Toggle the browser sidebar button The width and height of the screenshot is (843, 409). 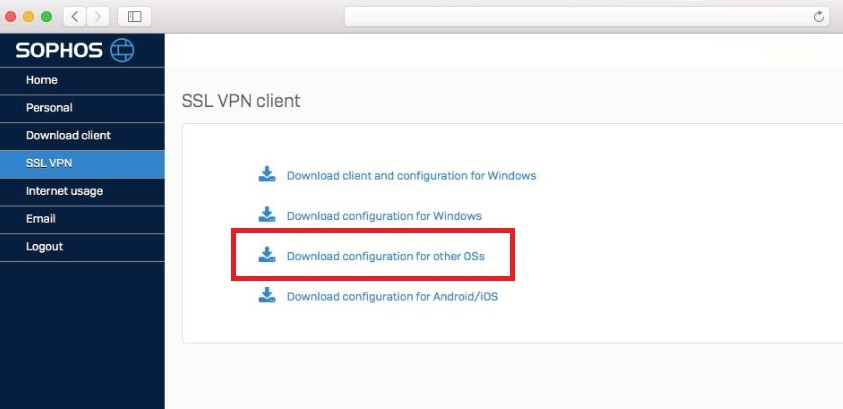coord(134,17)
